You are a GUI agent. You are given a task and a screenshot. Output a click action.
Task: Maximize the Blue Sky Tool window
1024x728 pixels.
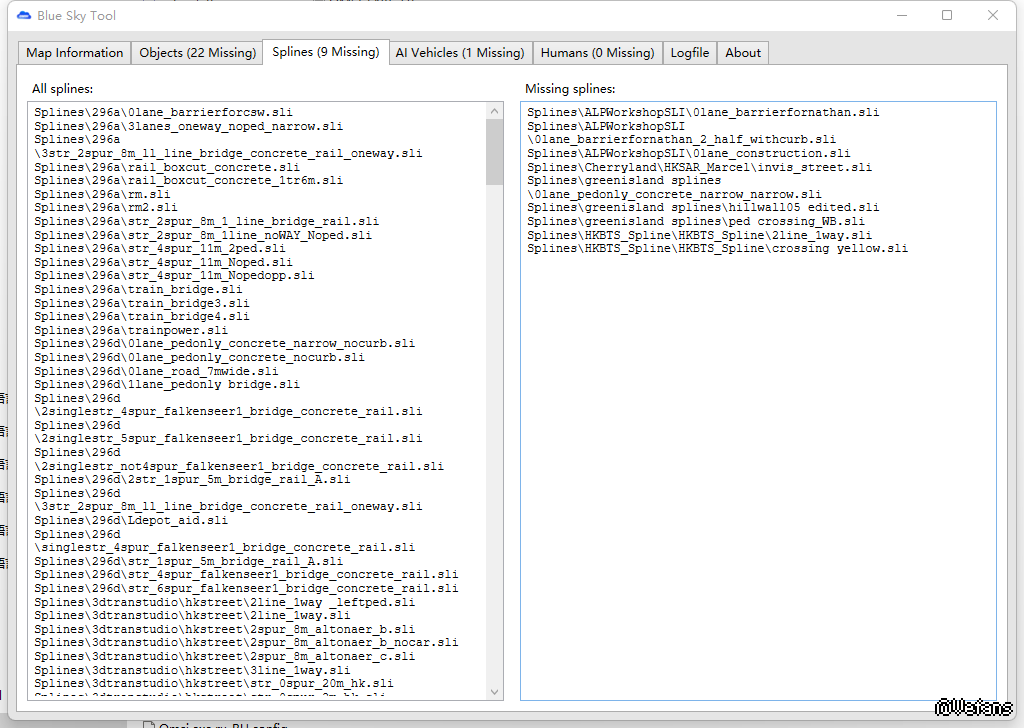(x=947, y=15)
